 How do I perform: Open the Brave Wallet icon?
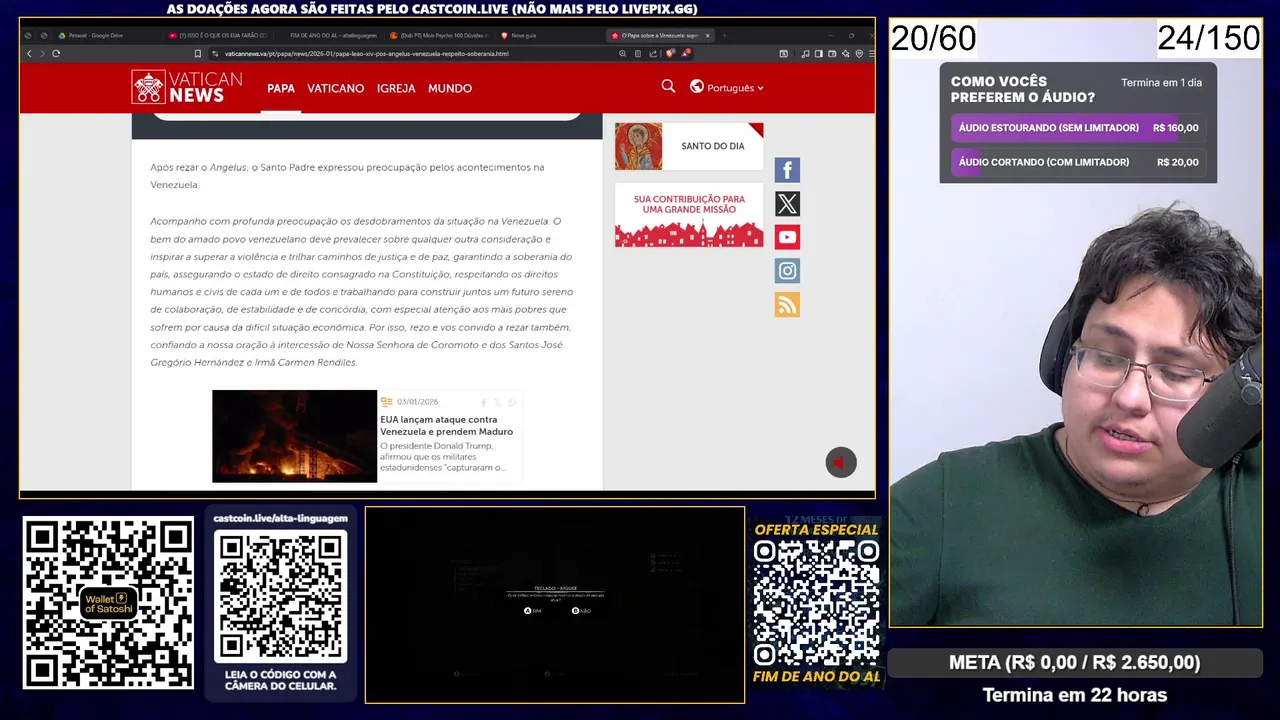832,53
